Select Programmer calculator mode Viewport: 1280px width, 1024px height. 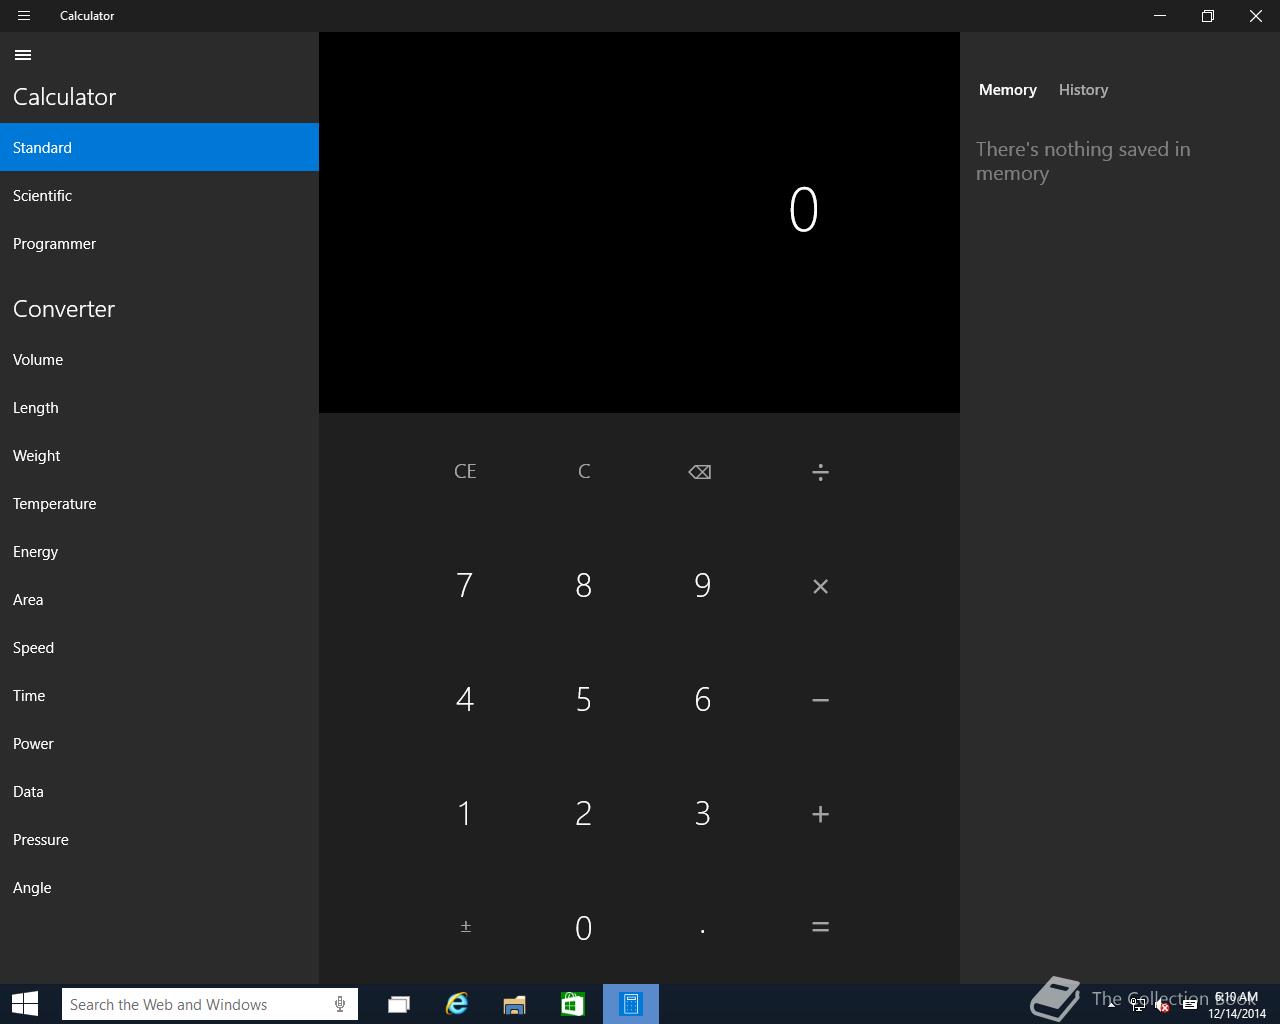pyautogui.click(x=159, y=243)
